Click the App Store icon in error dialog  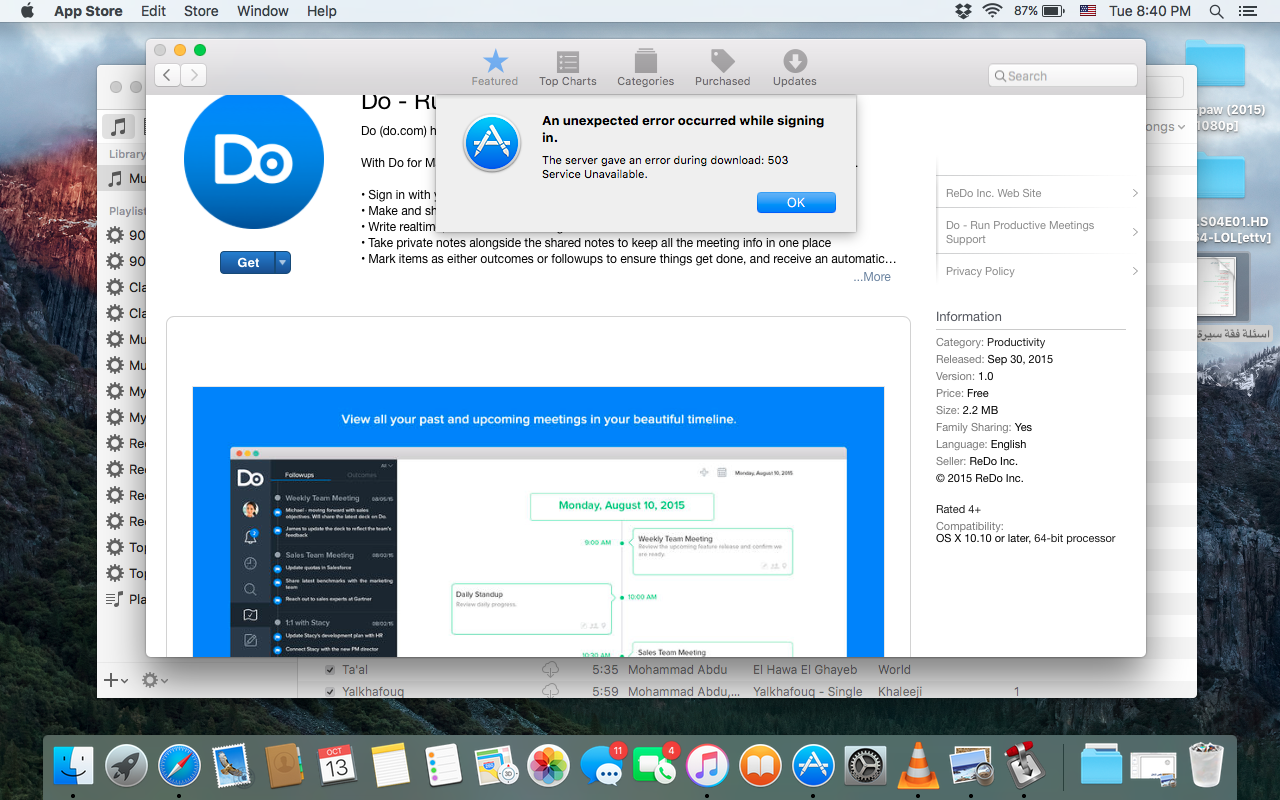coord(492,143)
